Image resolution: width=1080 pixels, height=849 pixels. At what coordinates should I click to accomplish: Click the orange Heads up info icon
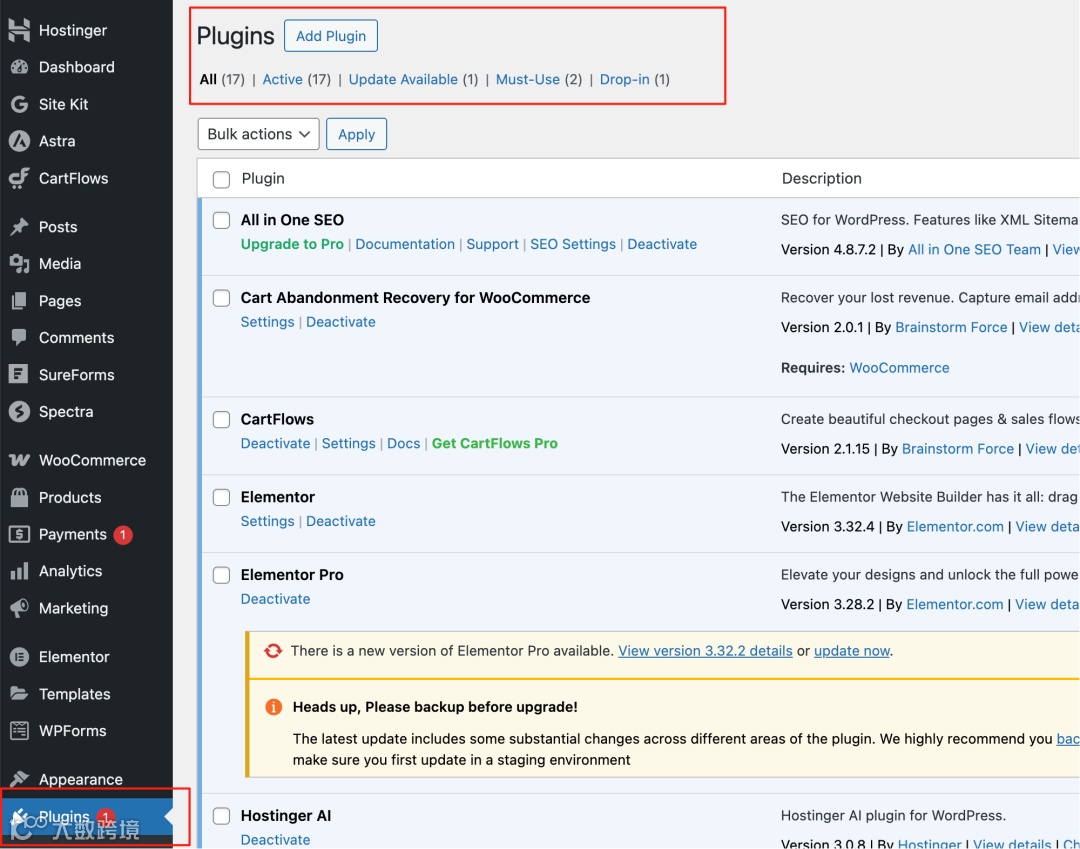(x=273, y=707)
